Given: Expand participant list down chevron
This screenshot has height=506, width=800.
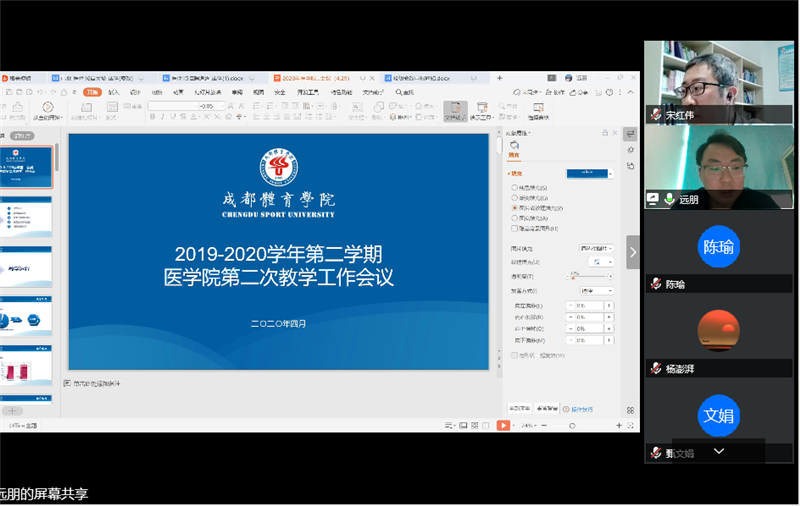Looking at the screenshot, I should (x=719, y=451).
